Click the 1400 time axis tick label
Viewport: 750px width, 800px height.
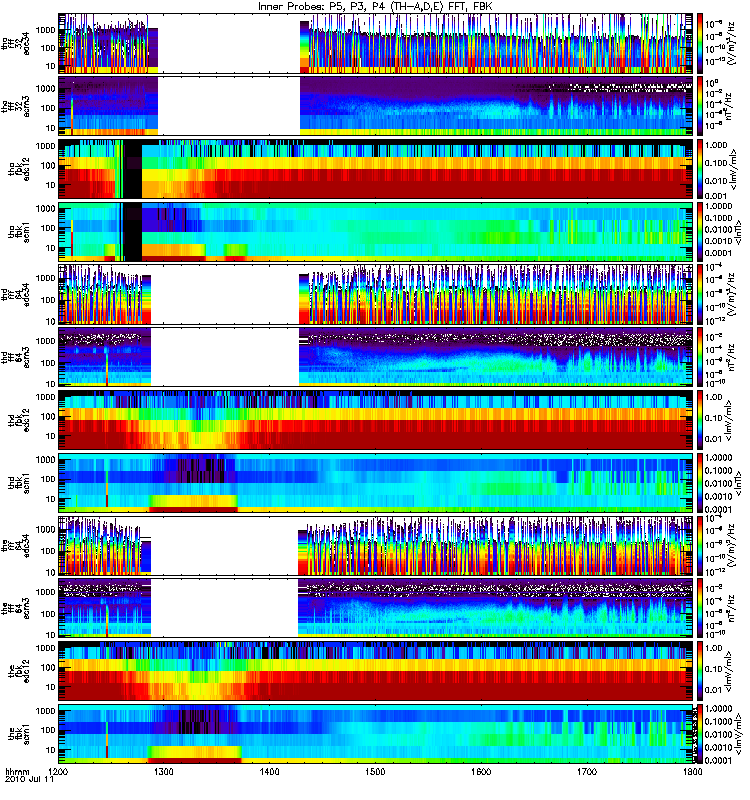(x=269, y=771)
